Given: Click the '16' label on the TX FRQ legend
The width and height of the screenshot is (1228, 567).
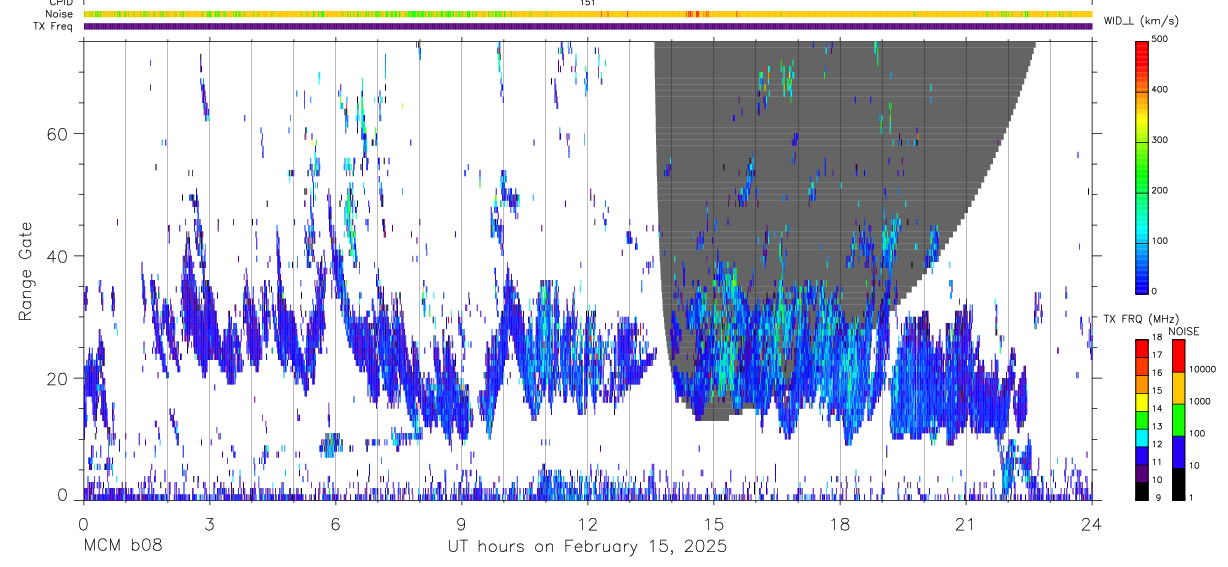Looking at the screenshot, I should coord(1158,374).
